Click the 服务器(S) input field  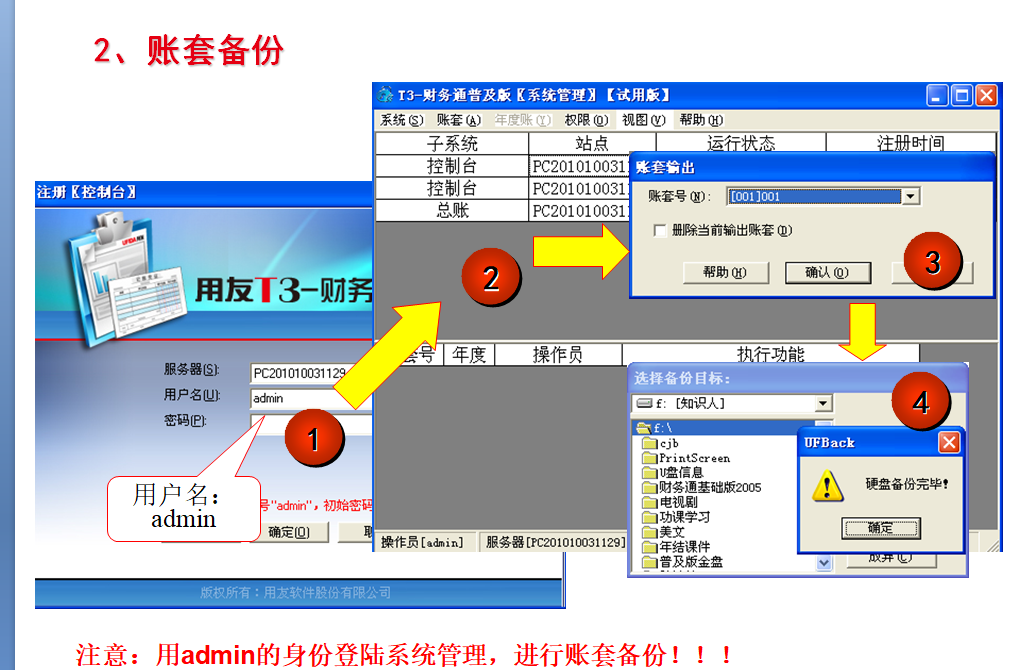[311, 374]
